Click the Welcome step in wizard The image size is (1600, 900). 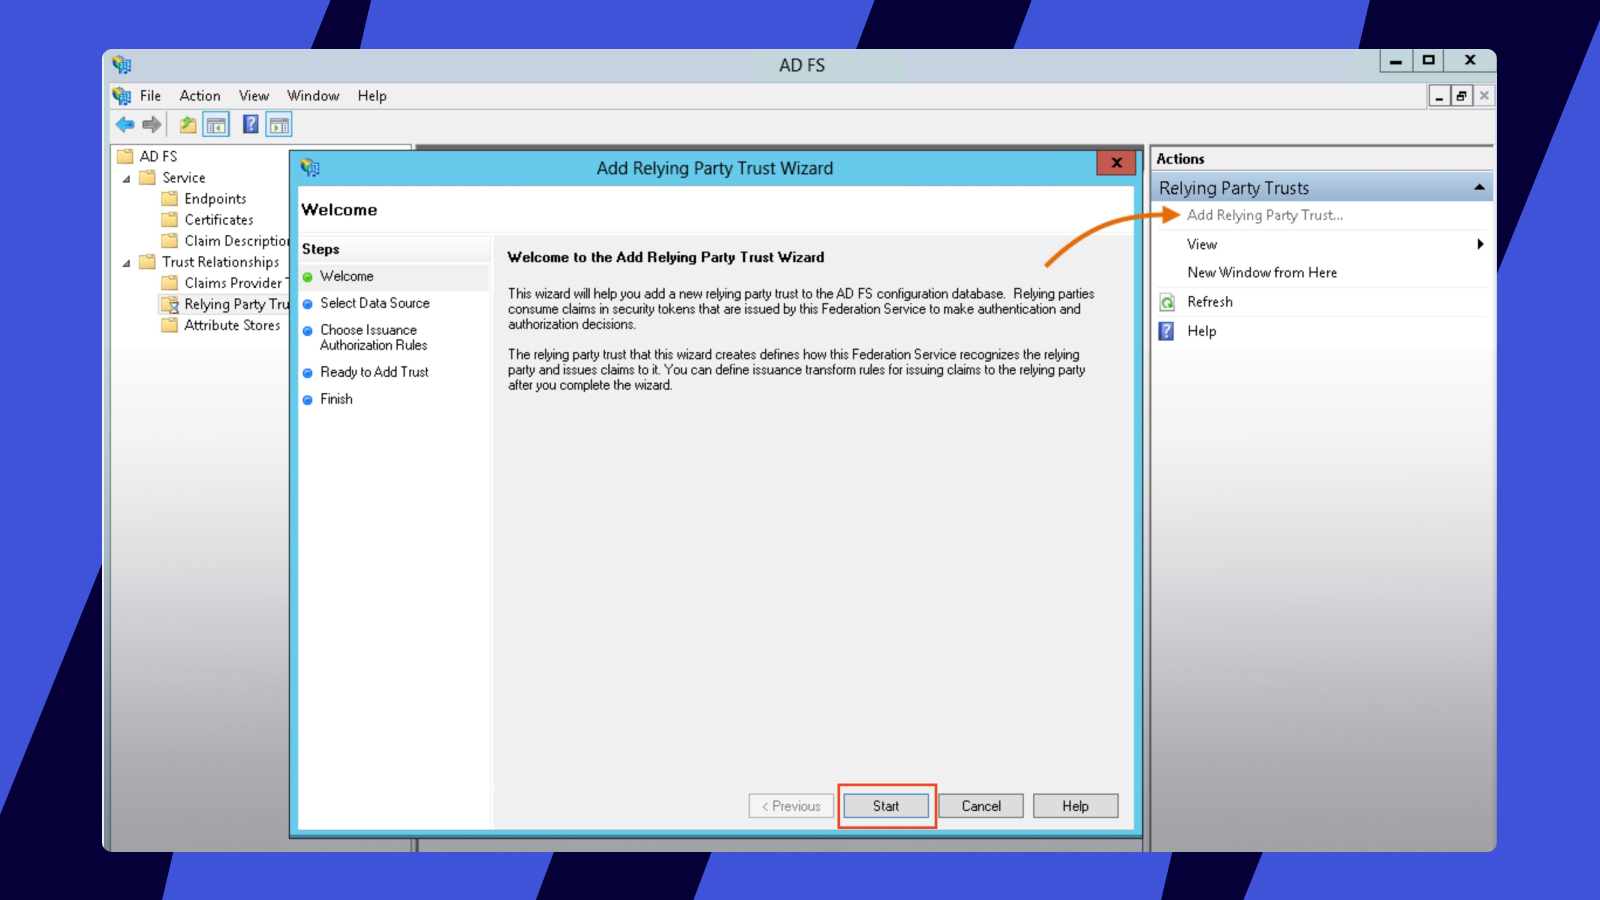point(347,276)
